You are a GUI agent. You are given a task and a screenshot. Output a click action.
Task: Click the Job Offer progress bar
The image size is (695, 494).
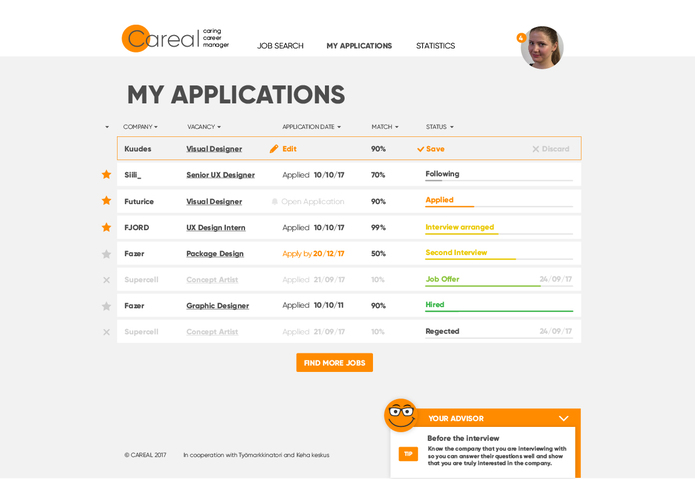499,286
